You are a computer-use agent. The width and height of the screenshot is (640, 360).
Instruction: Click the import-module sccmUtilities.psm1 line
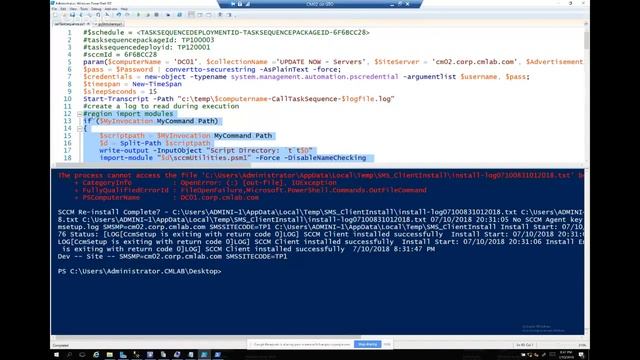pyautogui.click(x=233, y=158)
